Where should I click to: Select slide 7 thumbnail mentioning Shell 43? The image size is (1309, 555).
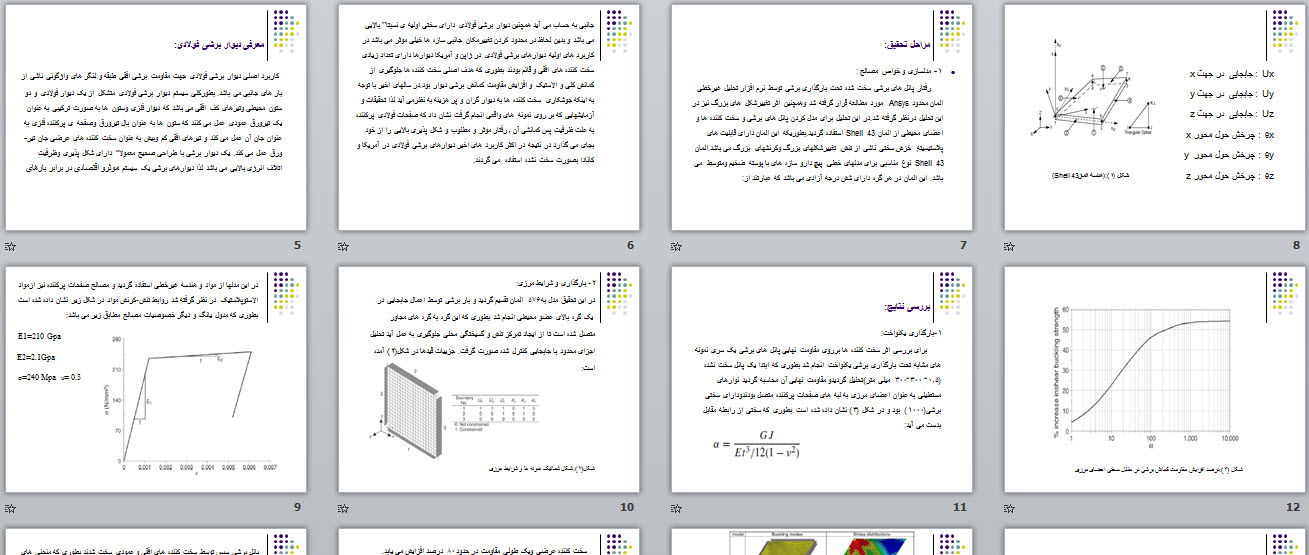822,119
